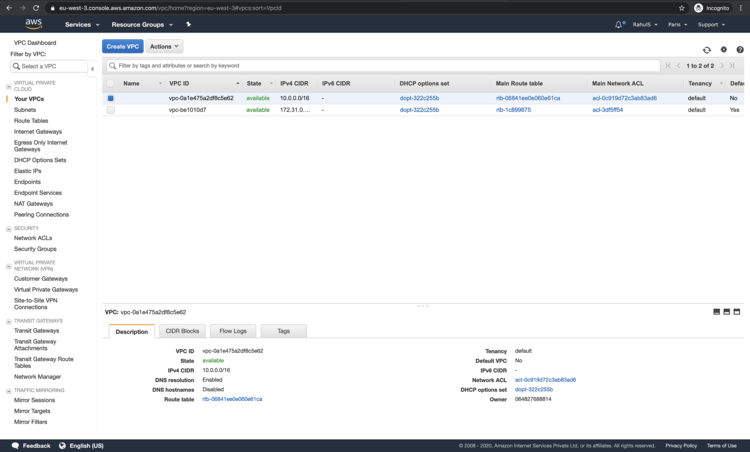
Task: Open Route table link in Description panel
Action: [232, 399]
